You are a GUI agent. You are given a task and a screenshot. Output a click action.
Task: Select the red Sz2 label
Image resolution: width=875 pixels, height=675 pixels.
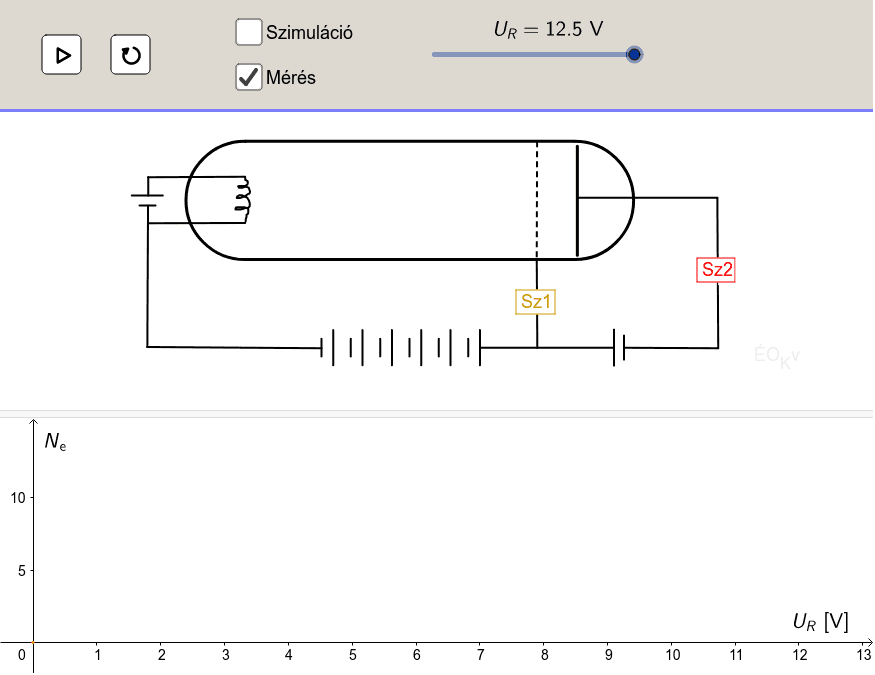[x=716, y=269]
